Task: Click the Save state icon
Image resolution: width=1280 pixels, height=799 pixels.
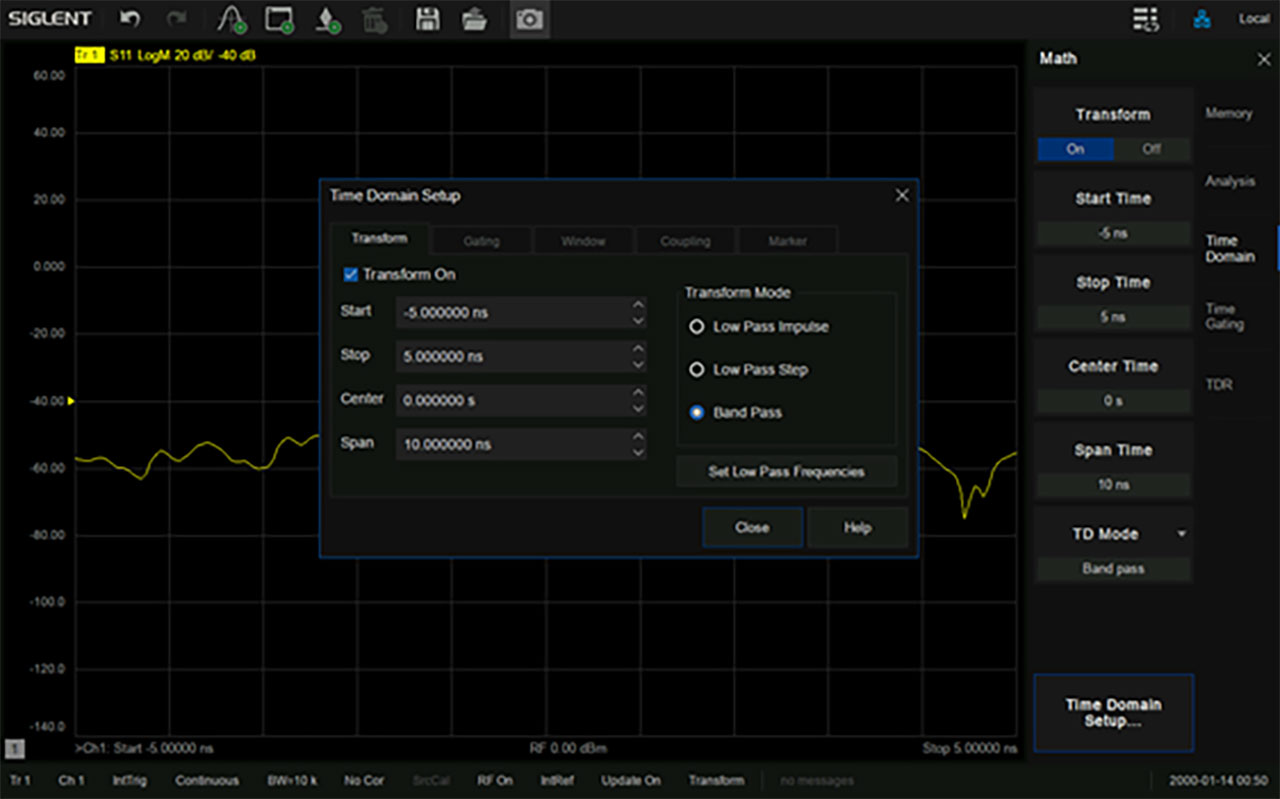Action: click(427, 18)
